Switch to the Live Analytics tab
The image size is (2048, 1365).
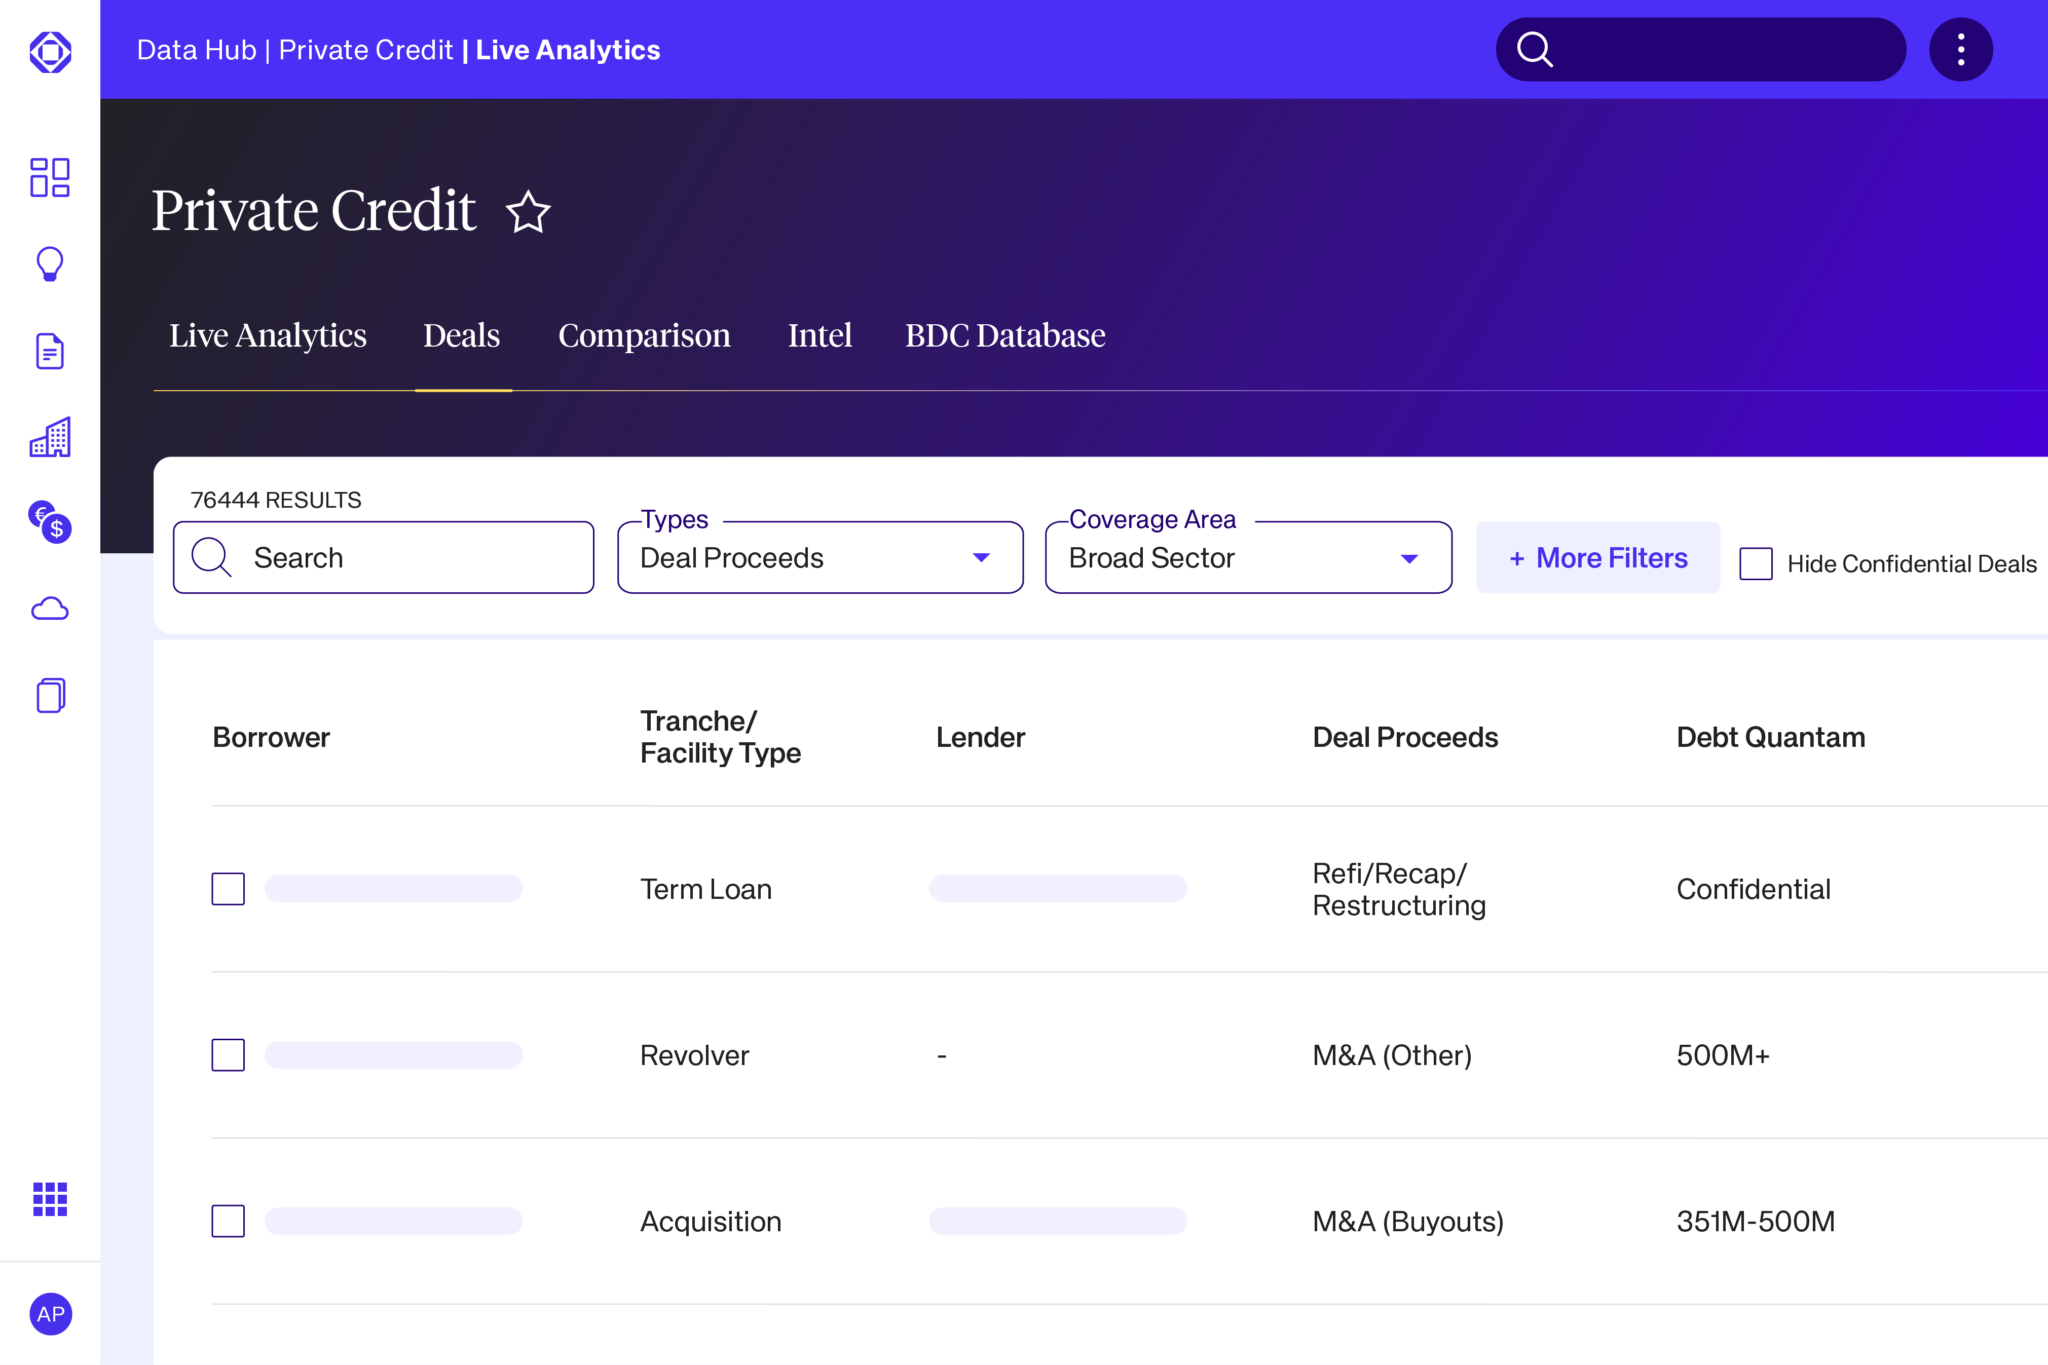point(267,335)
